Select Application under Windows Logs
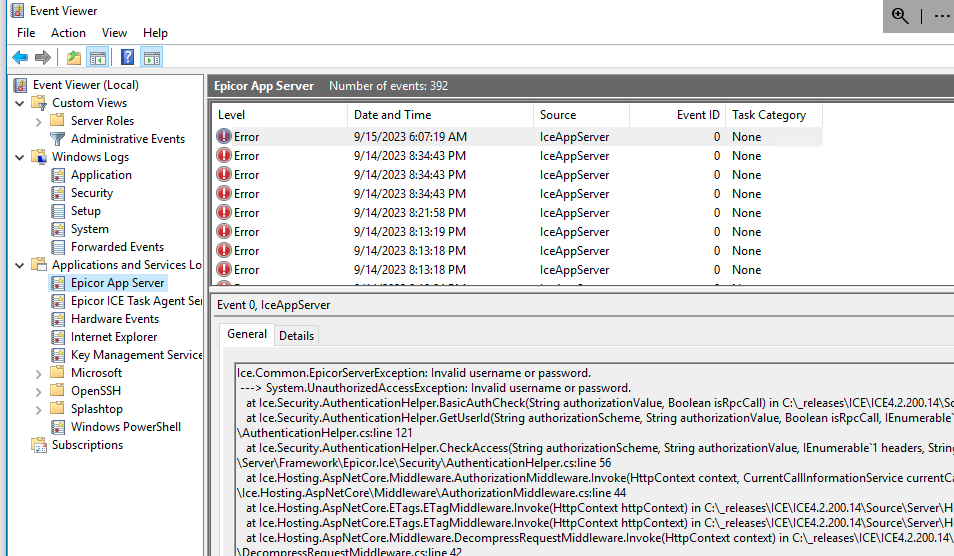Image resolution: width=954 pixels, height=556 pixels. point(101,175)
